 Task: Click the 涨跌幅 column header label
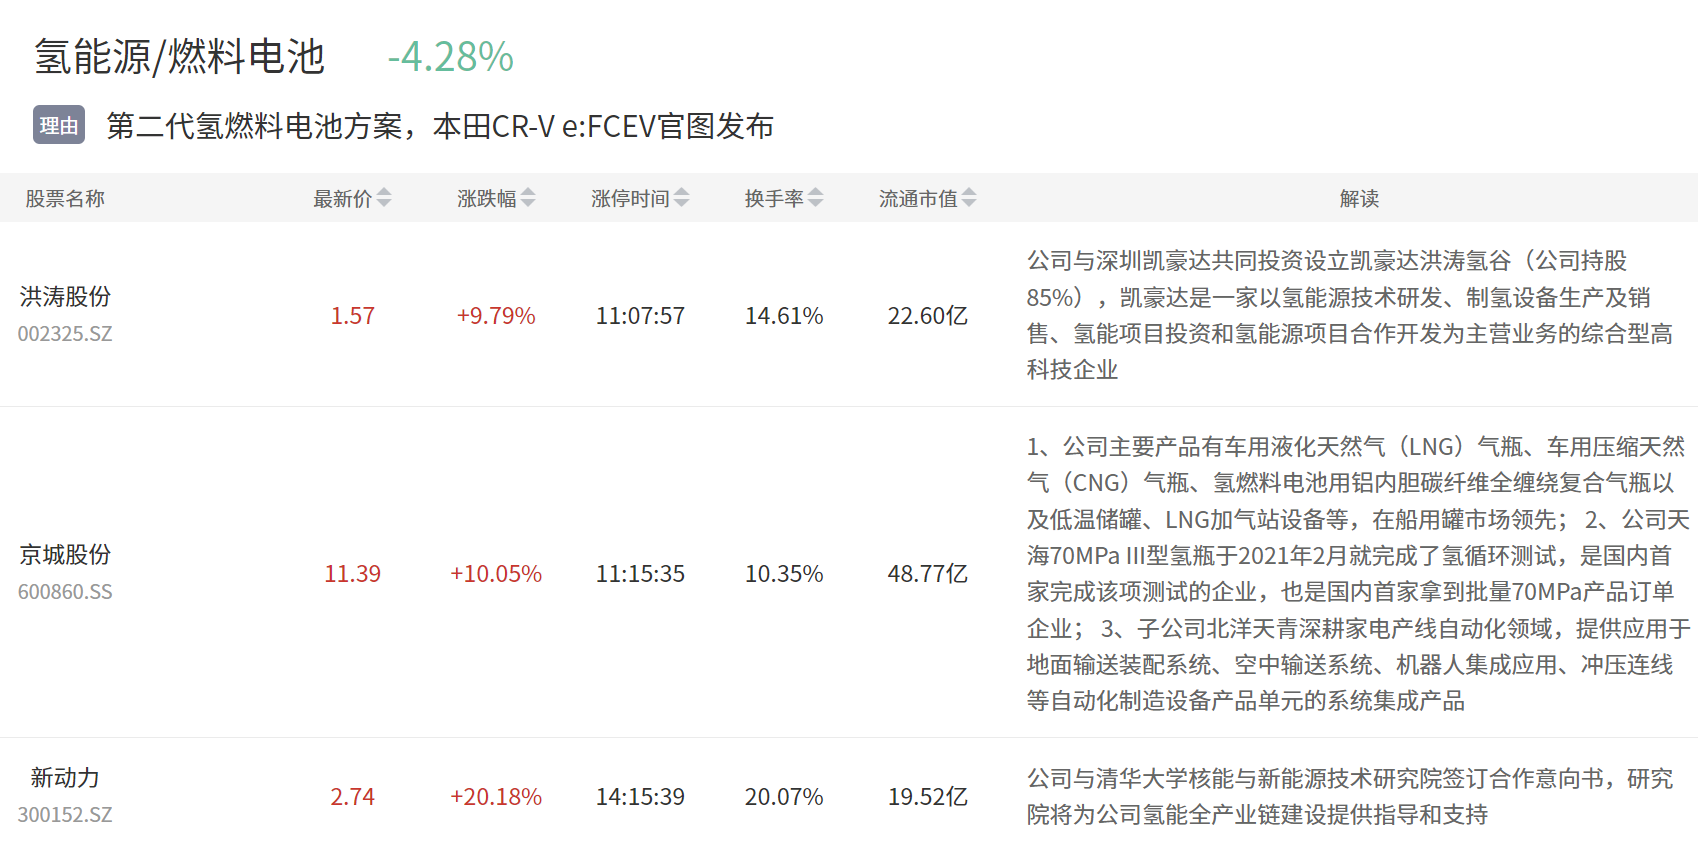point(487,199)
